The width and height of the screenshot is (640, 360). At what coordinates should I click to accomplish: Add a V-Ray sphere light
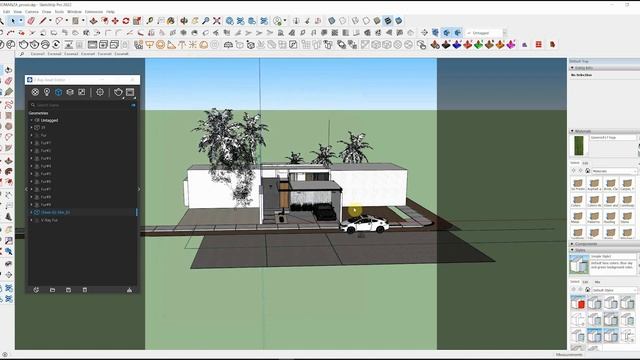tap(160, 44)
